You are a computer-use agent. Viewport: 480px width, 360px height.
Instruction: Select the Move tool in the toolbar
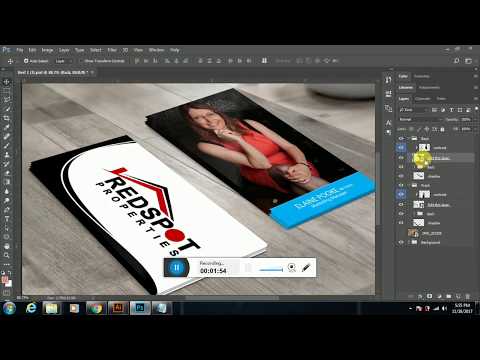[6, 82]
